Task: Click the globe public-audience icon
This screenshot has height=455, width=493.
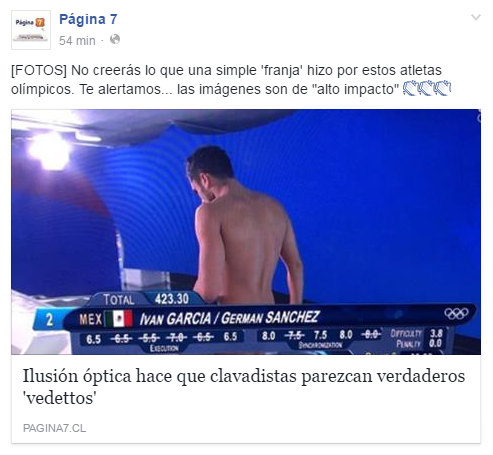Action: click(115, 40)
